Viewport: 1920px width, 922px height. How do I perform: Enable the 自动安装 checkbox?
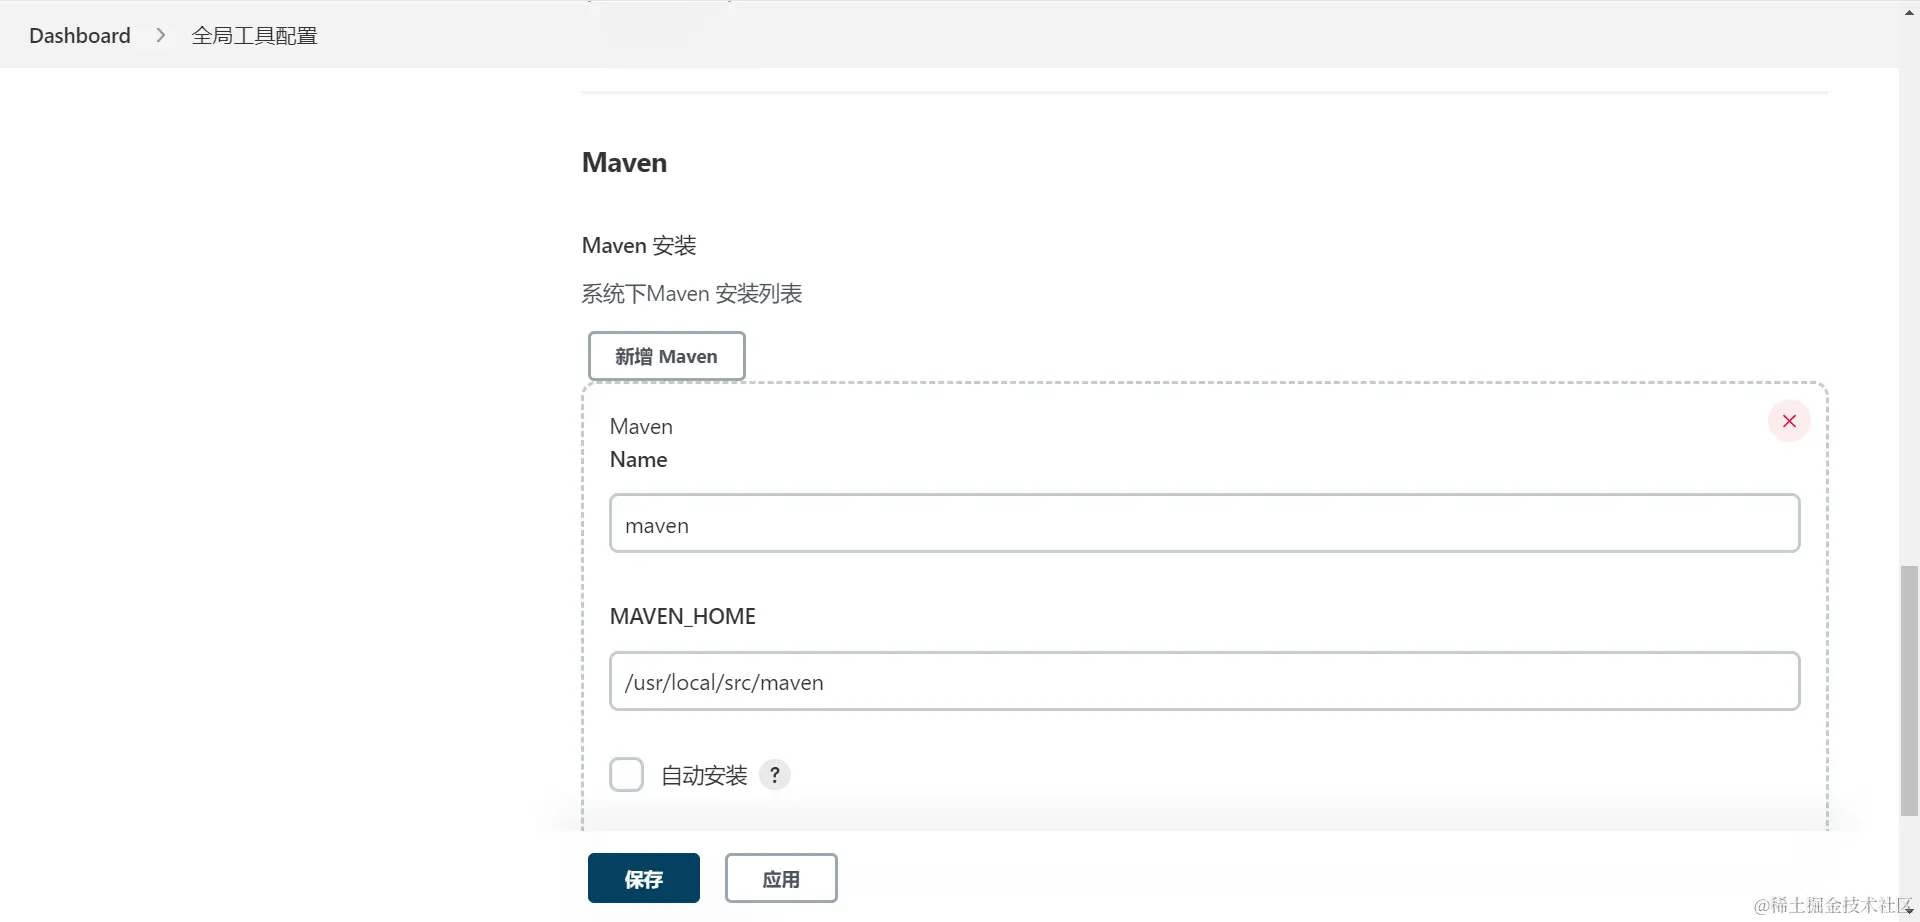pos(627,775)
